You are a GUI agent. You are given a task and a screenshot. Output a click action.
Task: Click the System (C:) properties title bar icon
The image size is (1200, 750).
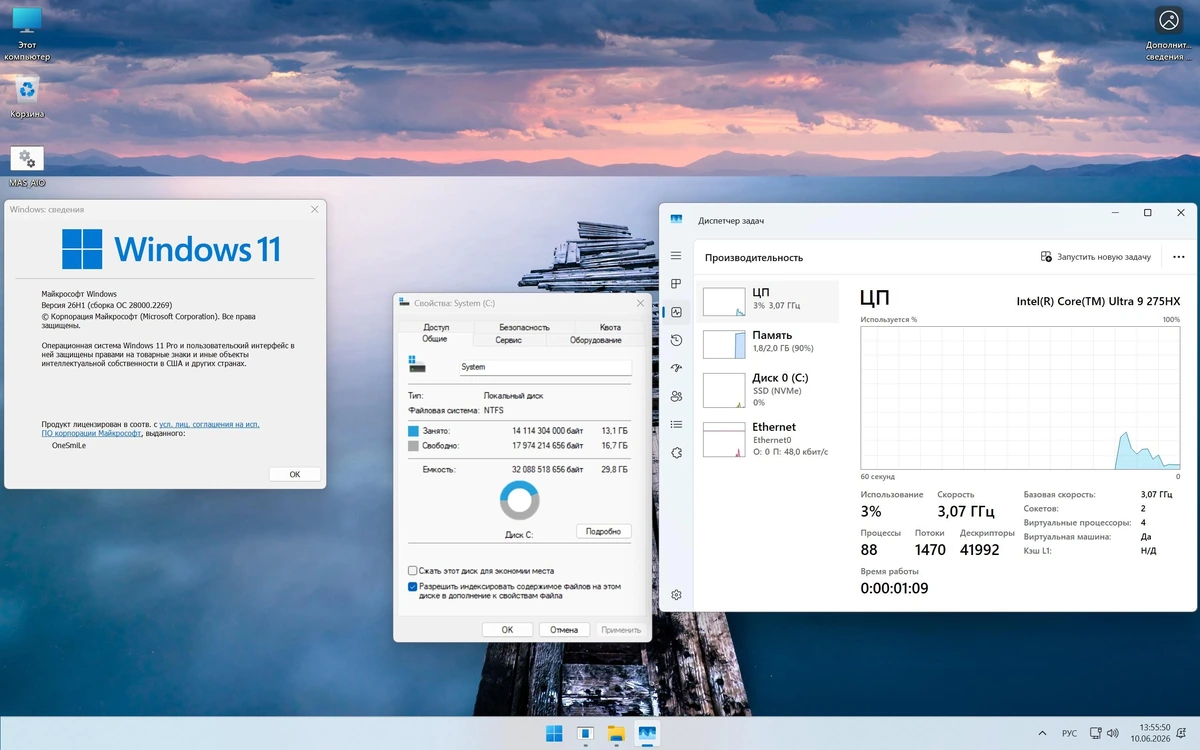click(403, 303)
